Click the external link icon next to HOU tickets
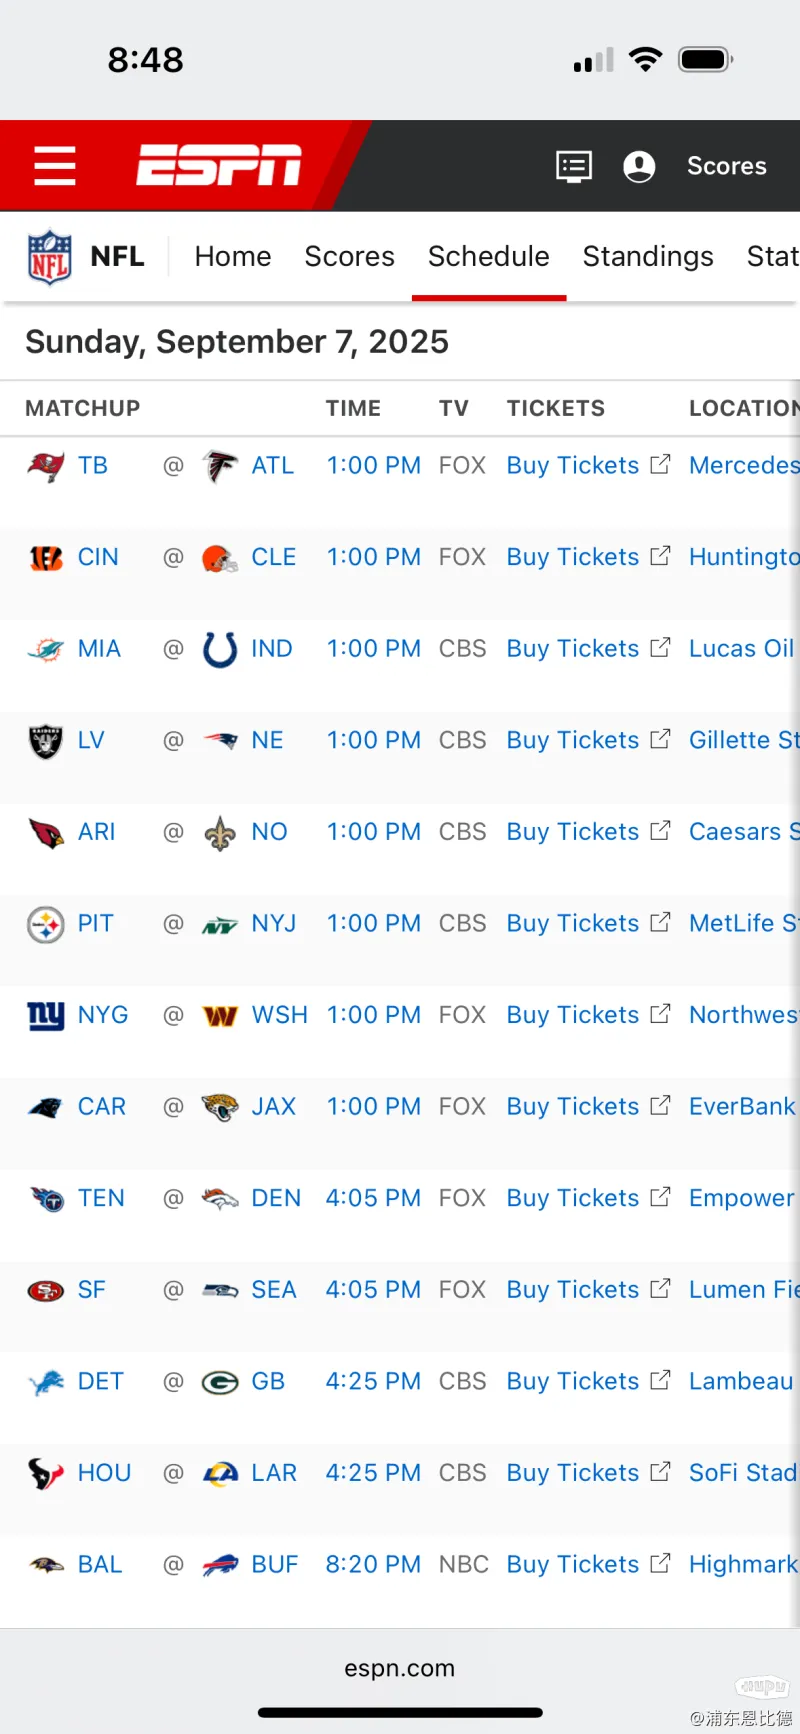The image size is (800, 1734). click(x=660, y=1472)
